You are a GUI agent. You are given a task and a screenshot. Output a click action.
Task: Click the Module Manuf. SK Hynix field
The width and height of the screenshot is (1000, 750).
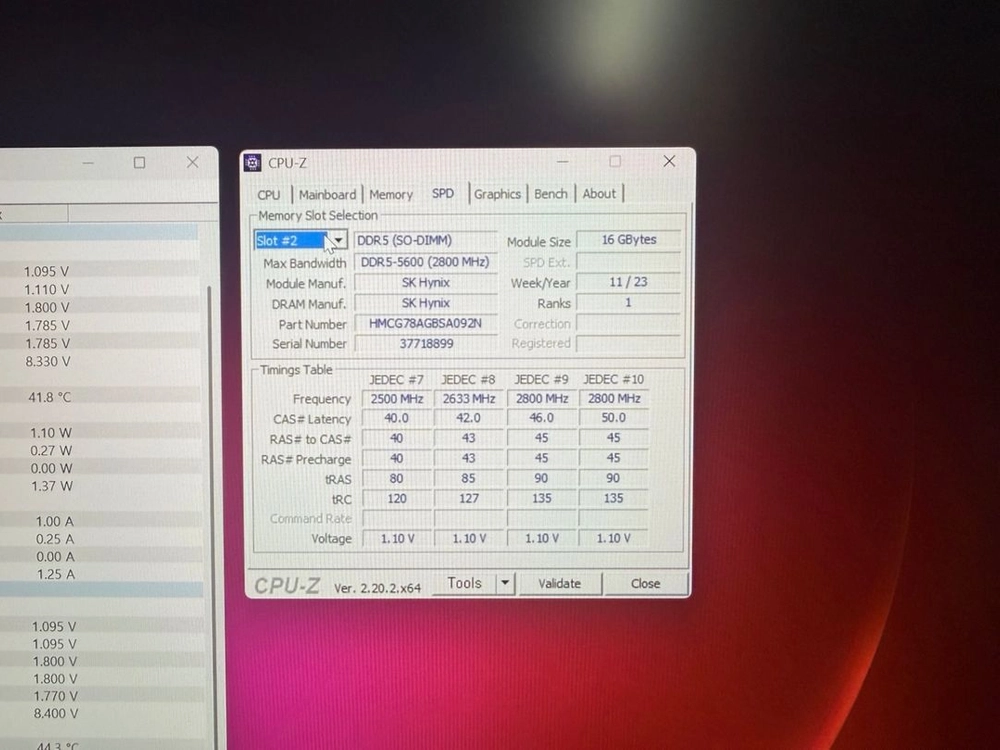[x=425, y=283]
